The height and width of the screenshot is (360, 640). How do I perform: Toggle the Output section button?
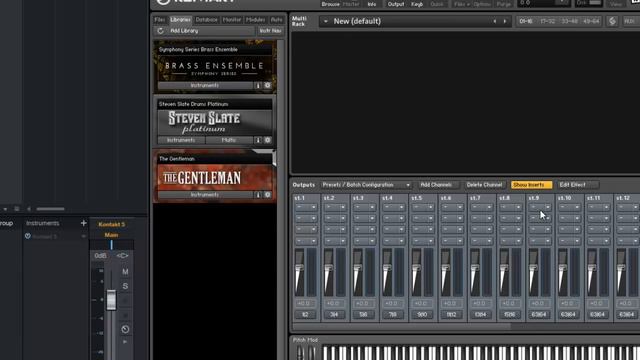coord(396,4)
